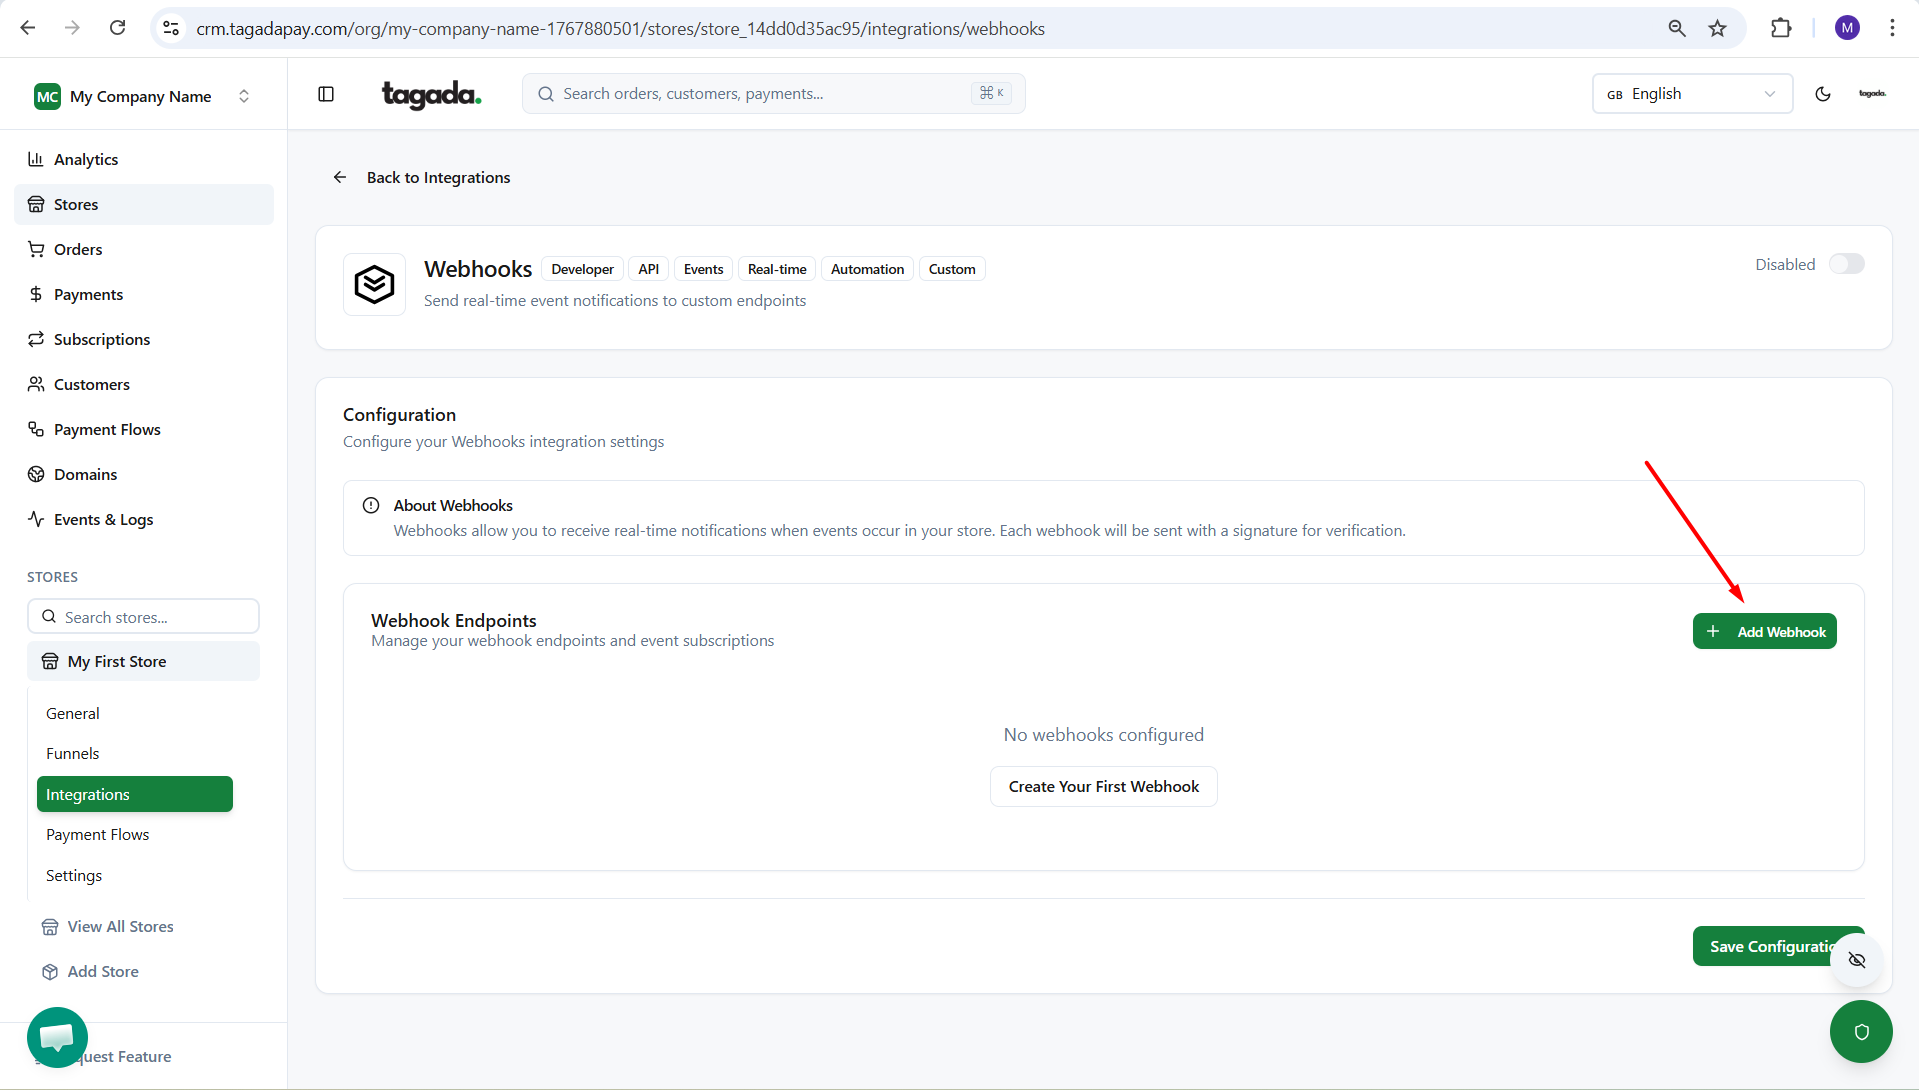This screenshot has width=1919, height=1090.
Task: Select Funnels under My First Store
Action: (73, 753)
